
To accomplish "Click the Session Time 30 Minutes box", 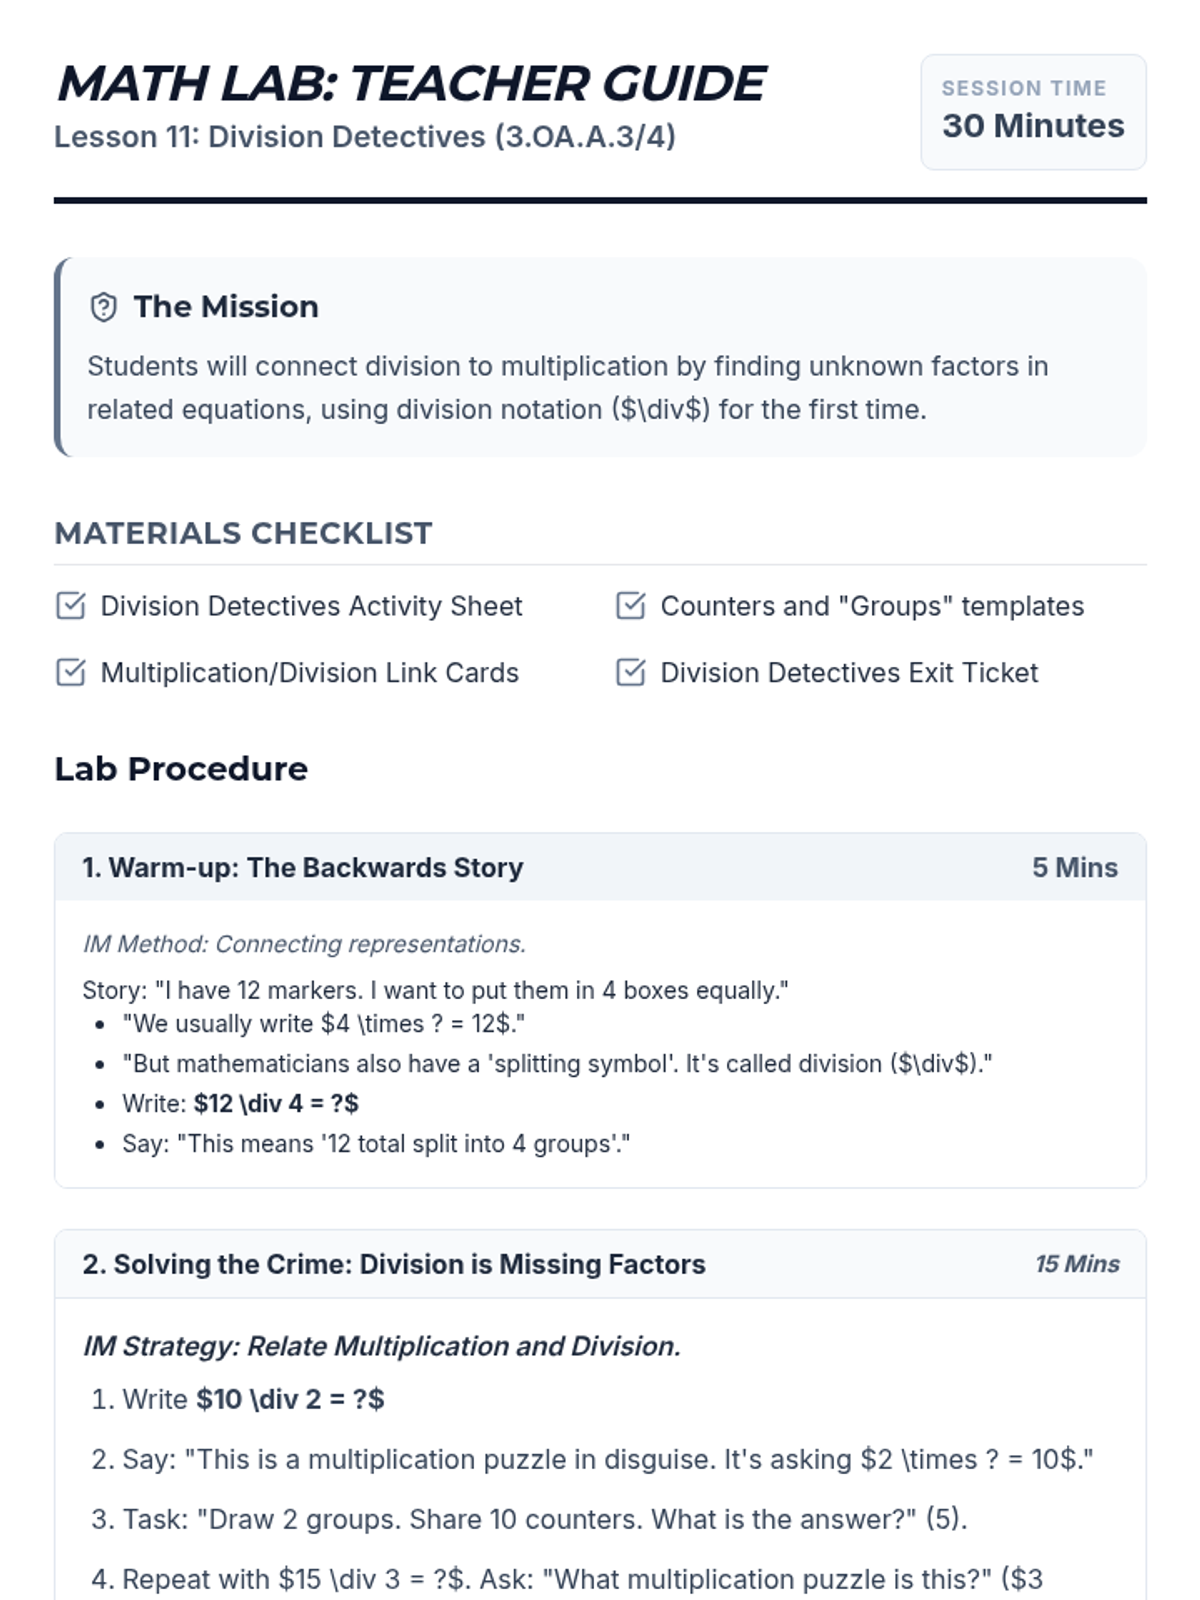I will 1033,112.
